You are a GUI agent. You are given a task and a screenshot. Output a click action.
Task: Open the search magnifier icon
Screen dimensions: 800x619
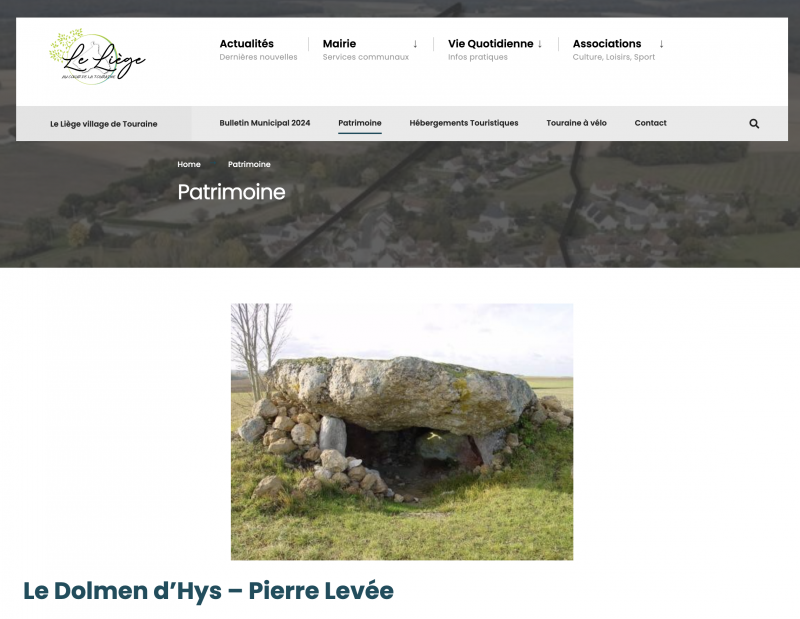click(x=754, y=124)
